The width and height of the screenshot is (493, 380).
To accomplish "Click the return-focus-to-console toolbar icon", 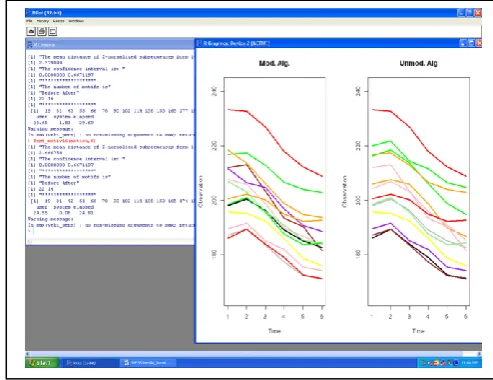I will 52,31.
